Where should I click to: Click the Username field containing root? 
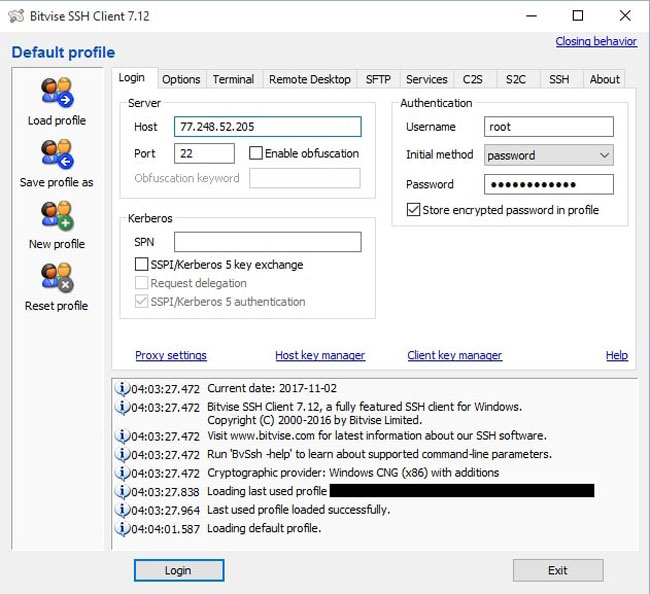[549, 126]
